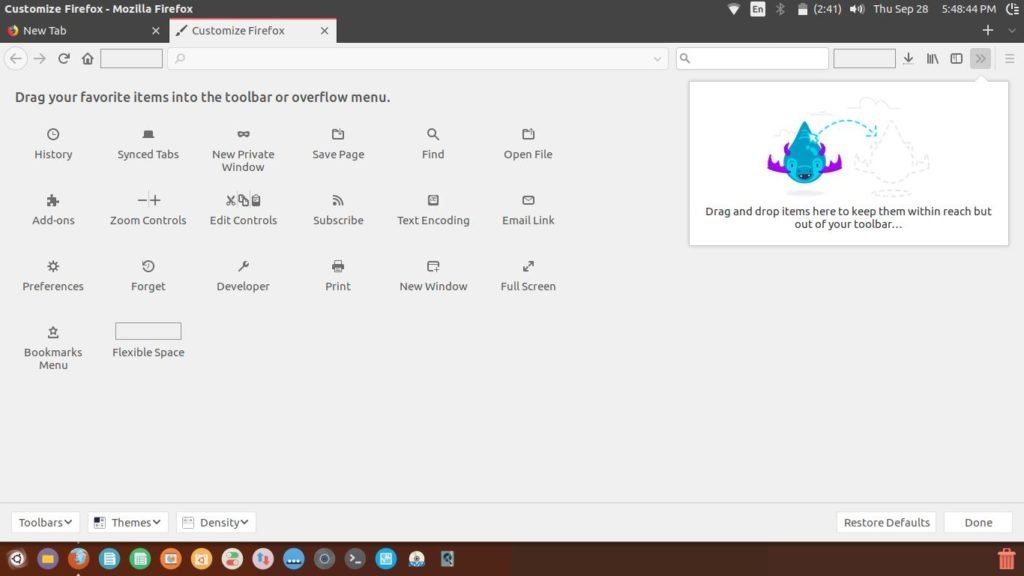Click the Library icon in the toolbar

(932, 58)
